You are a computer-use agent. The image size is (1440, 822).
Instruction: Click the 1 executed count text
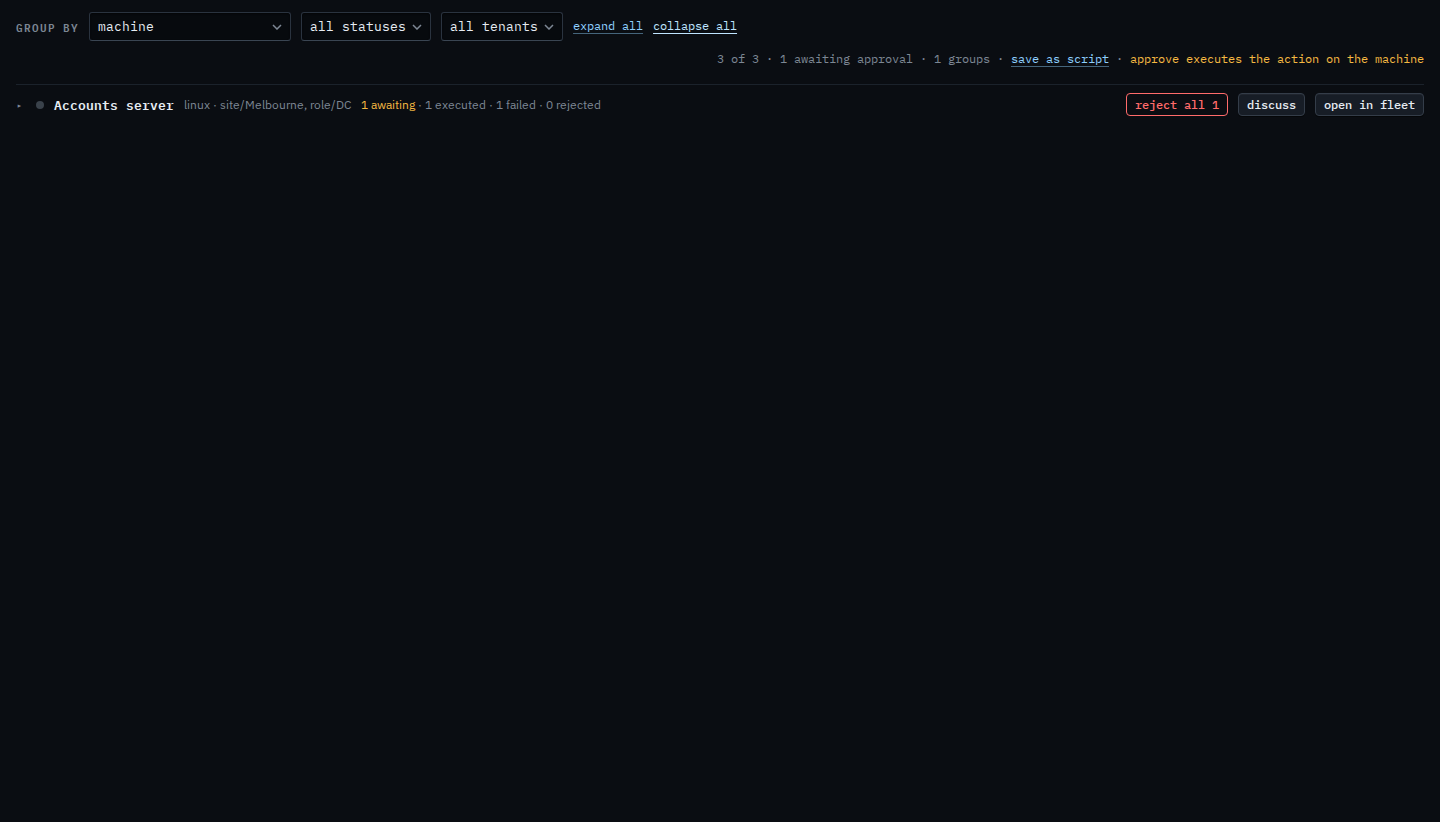click(455, 105)
